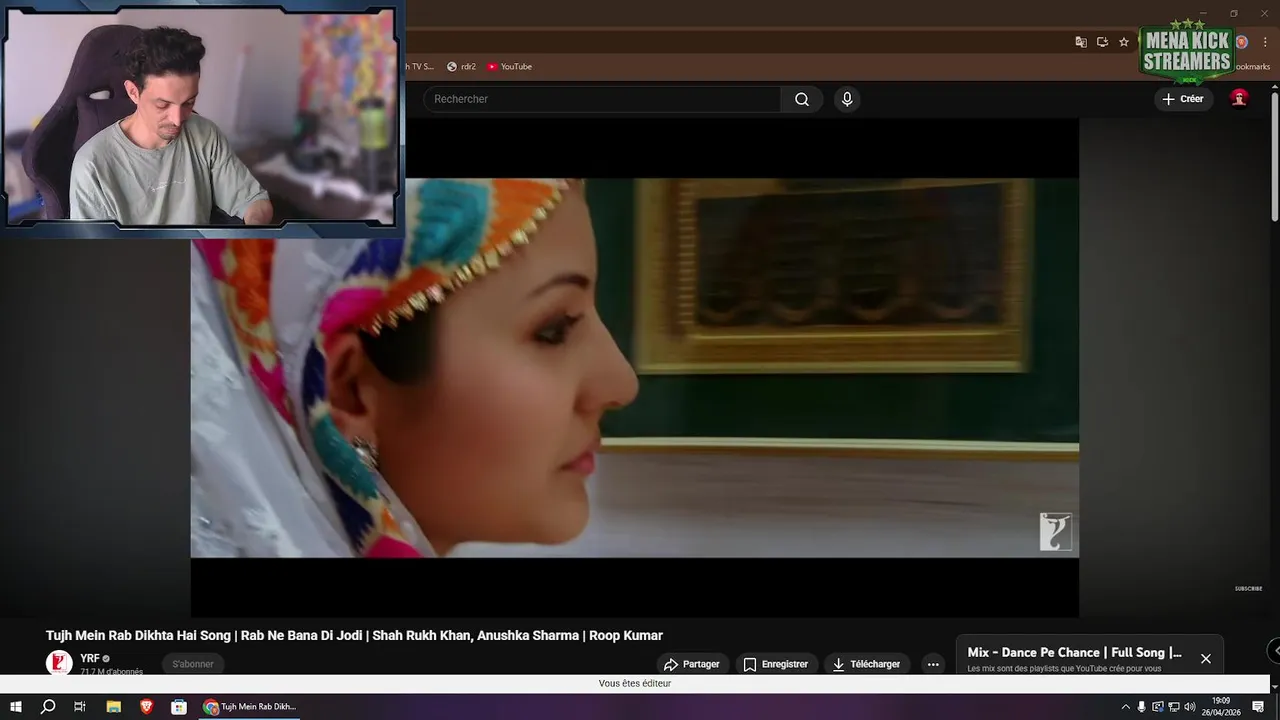Click the Partager share button
Image resolution: width=1280 pixels, height=720 pixels.
coord(691,664)
